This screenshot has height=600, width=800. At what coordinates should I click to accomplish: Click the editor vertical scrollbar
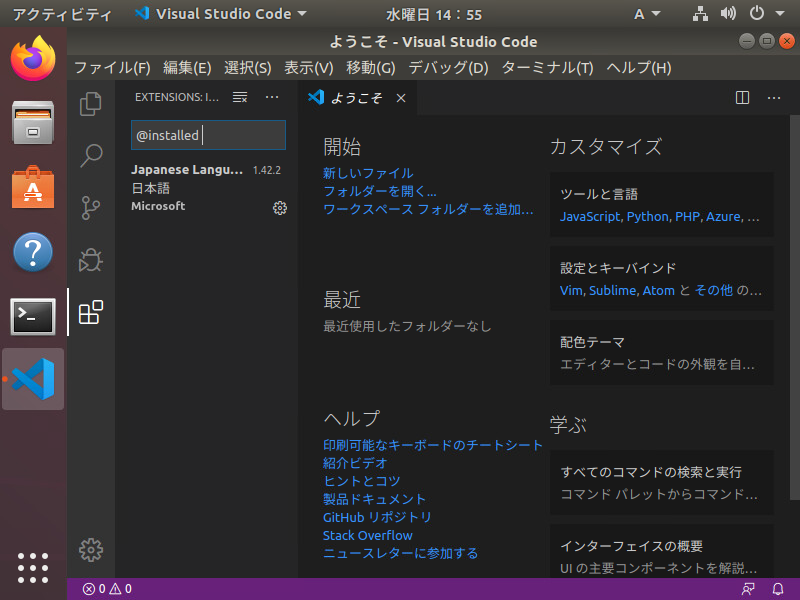[x=794, y=308]
